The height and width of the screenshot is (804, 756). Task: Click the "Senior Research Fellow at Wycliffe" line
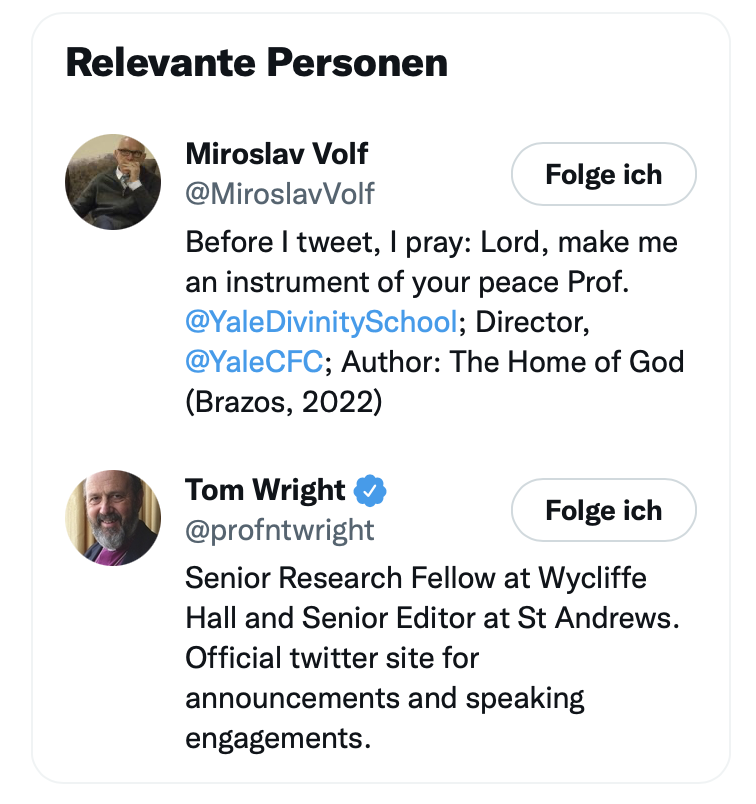(x=416, y=579)
